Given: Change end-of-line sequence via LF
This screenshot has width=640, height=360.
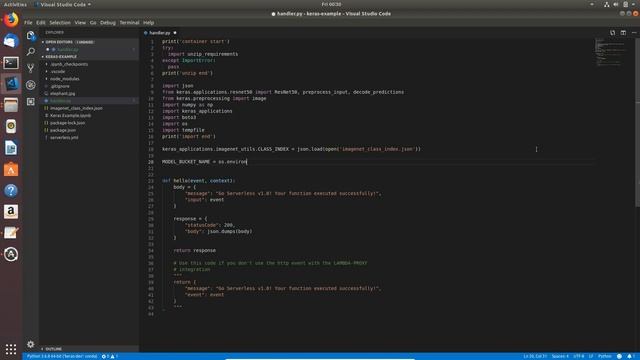Looking at the screenshot, I should [x=591, y=356].
